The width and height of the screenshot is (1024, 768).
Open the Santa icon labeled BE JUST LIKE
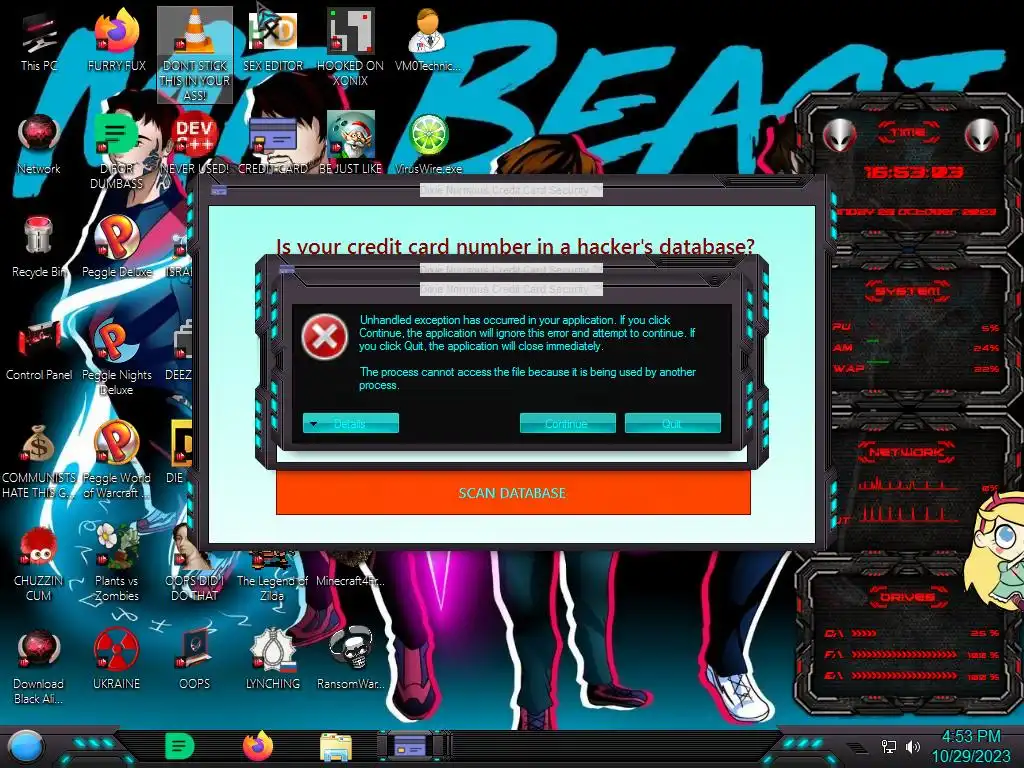pyautogui.click(x=350, y=144)
